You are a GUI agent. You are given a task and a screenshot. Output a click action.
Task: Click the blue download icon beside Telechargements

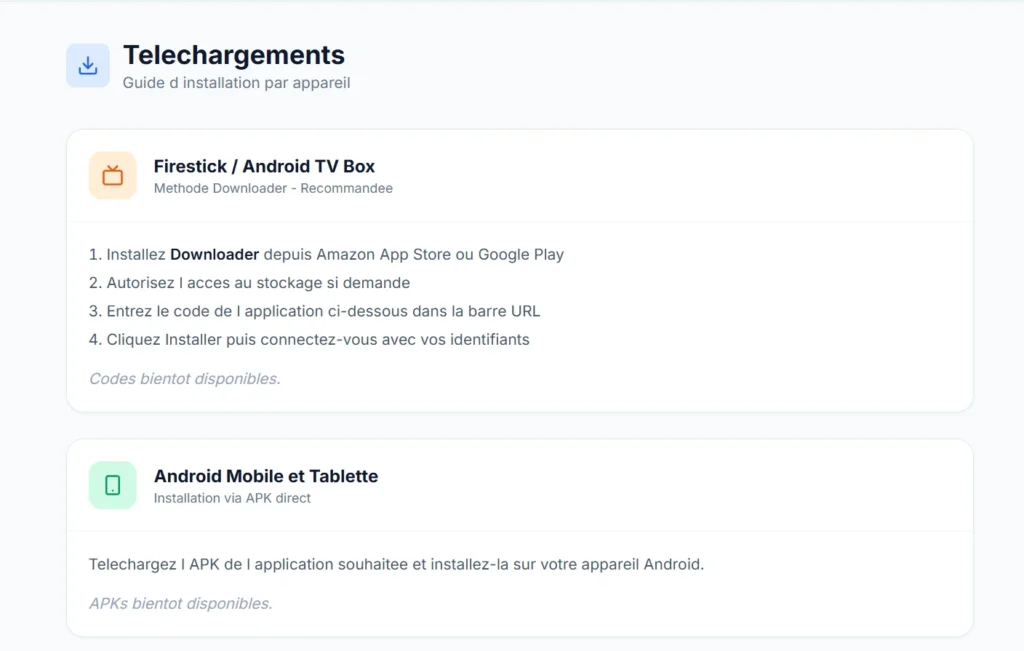(88, 65)
